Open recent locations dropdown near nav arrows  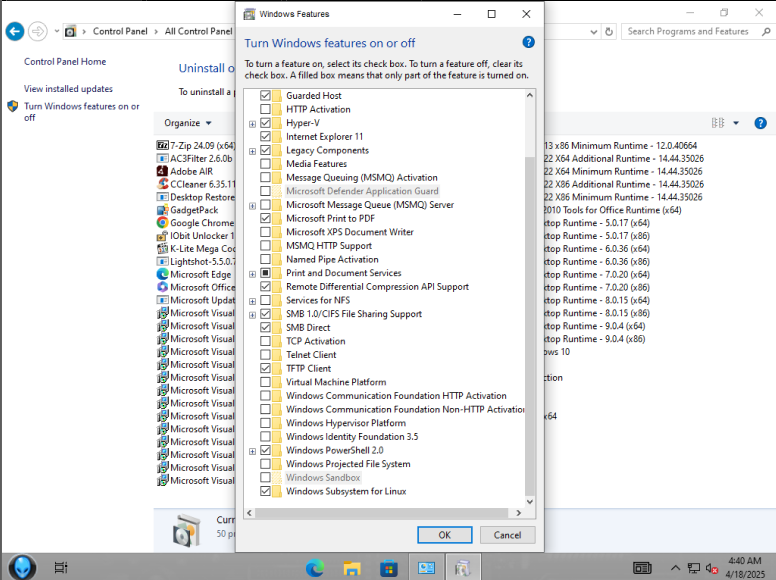click(56, 31)
